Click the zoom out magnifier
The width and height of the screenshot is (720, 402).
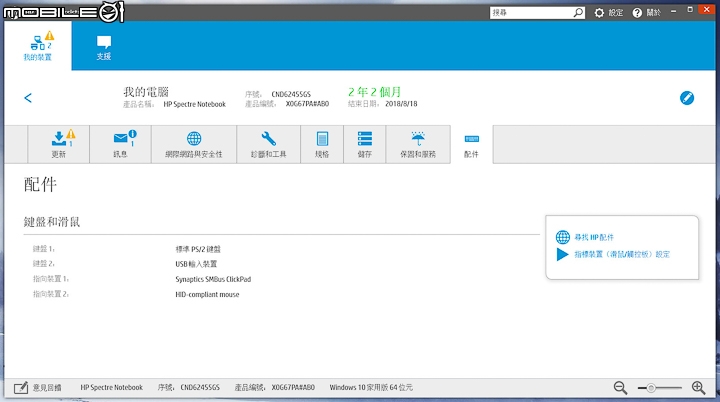[x=620, y=388]
